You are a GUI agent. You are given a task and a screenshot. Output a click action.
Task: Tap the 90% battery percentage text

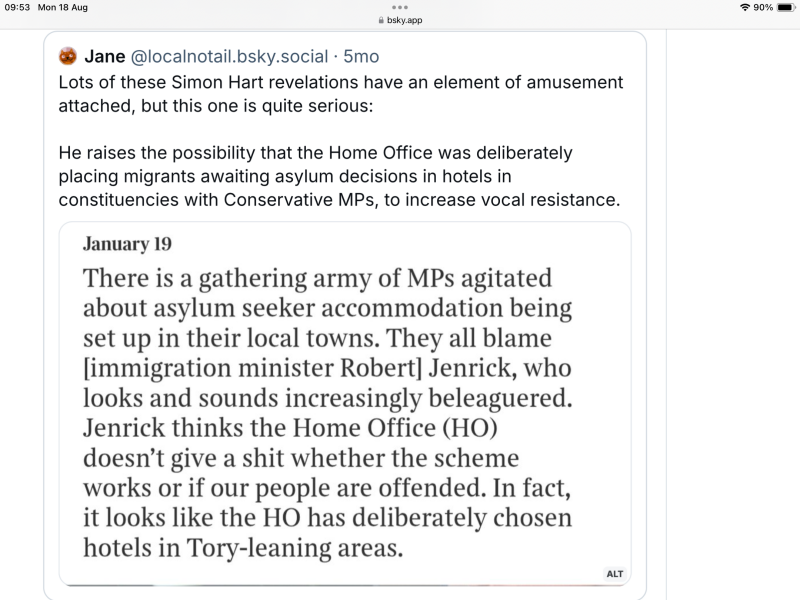point(764,8)
